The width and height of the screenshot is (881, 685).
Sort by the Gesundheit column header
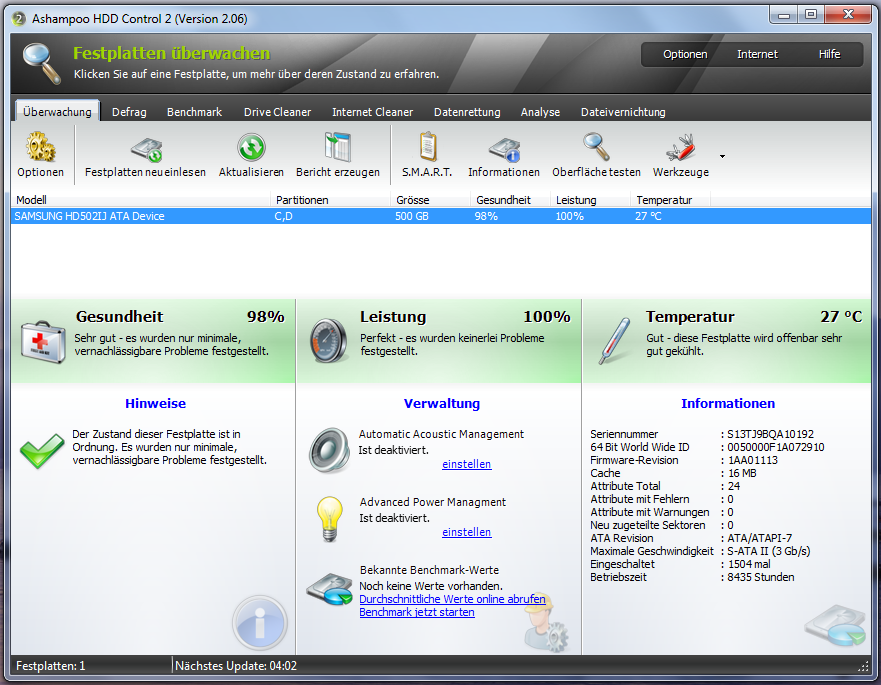[x=510, y=200]
